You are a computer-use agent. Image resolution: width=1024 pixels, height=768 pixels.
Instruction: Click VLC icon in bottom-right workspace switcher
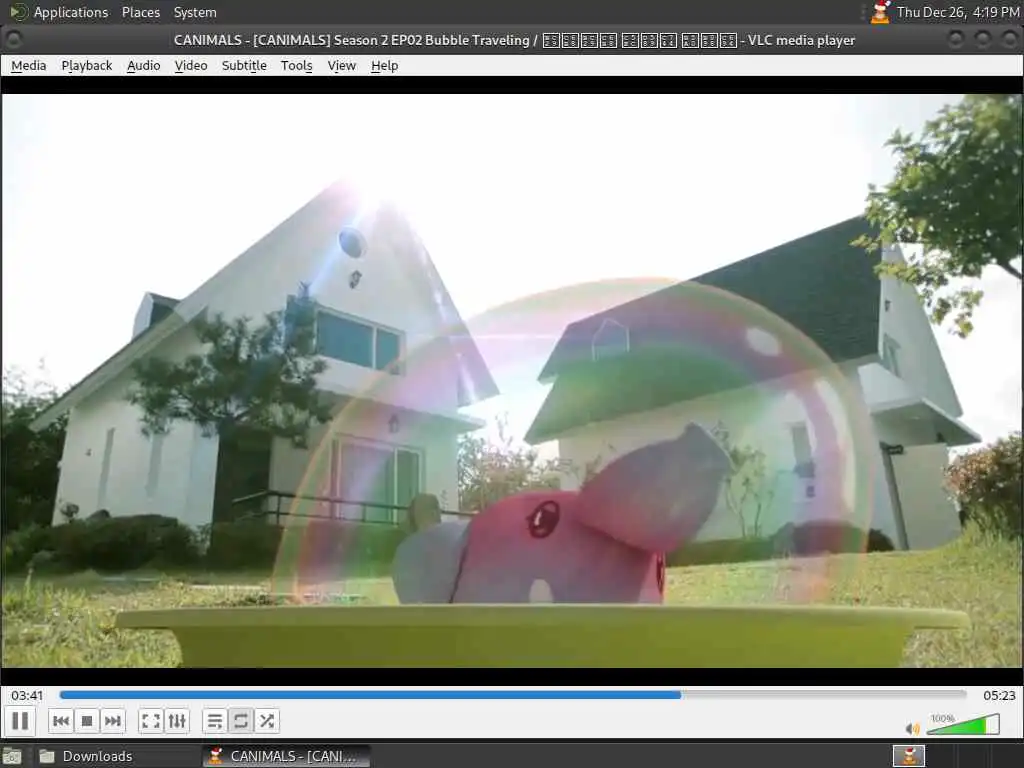click(909, 756)
